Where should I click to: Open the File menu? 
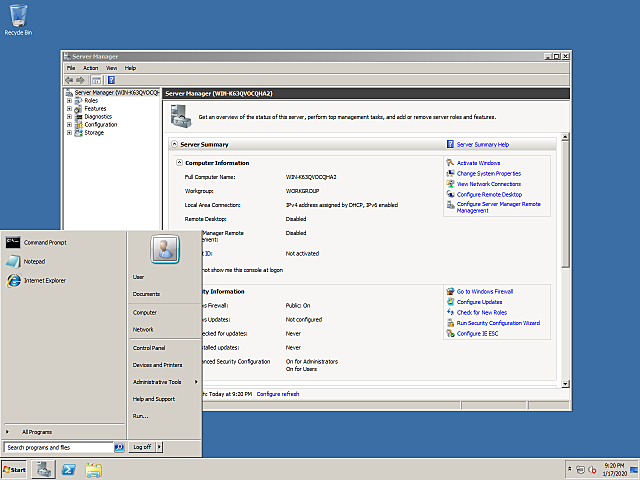[71, 68]
